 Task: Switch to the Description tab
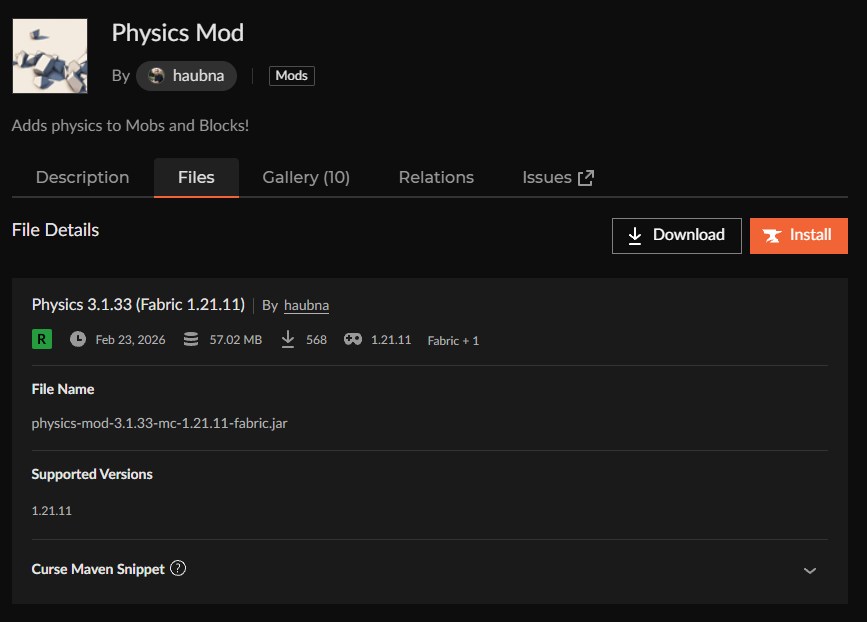[x=82, y=177]
